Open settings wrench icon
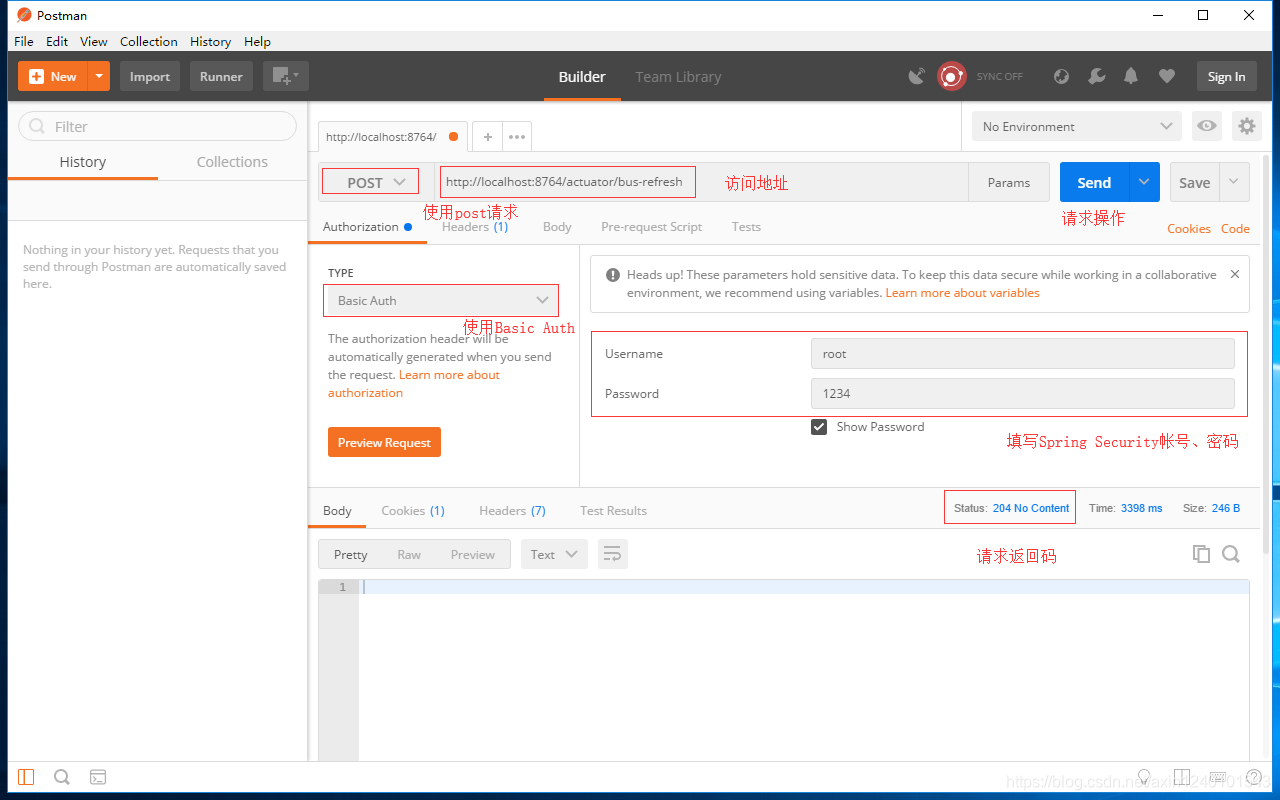 tap(1096, 76)
